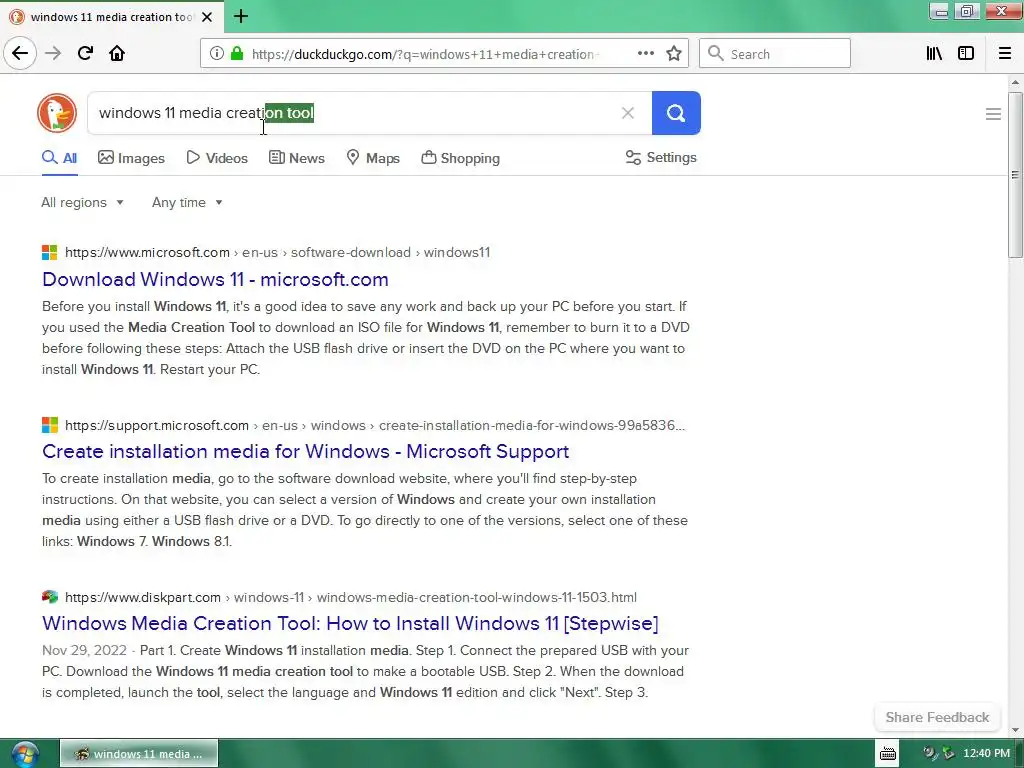Click the DuckDuckGo duck logo
This screenshot has width=1024, height=768.
[57, 113]
